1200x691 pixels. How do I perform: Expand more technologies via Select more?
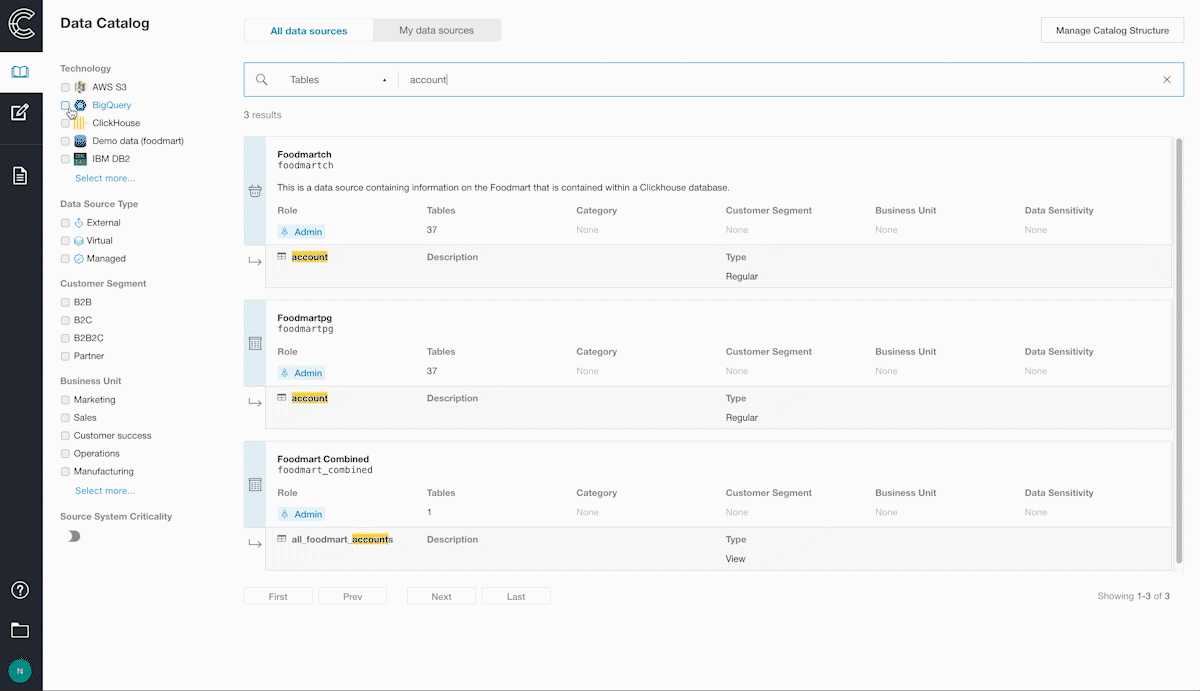pyautogui.click(x=105, y=178)
